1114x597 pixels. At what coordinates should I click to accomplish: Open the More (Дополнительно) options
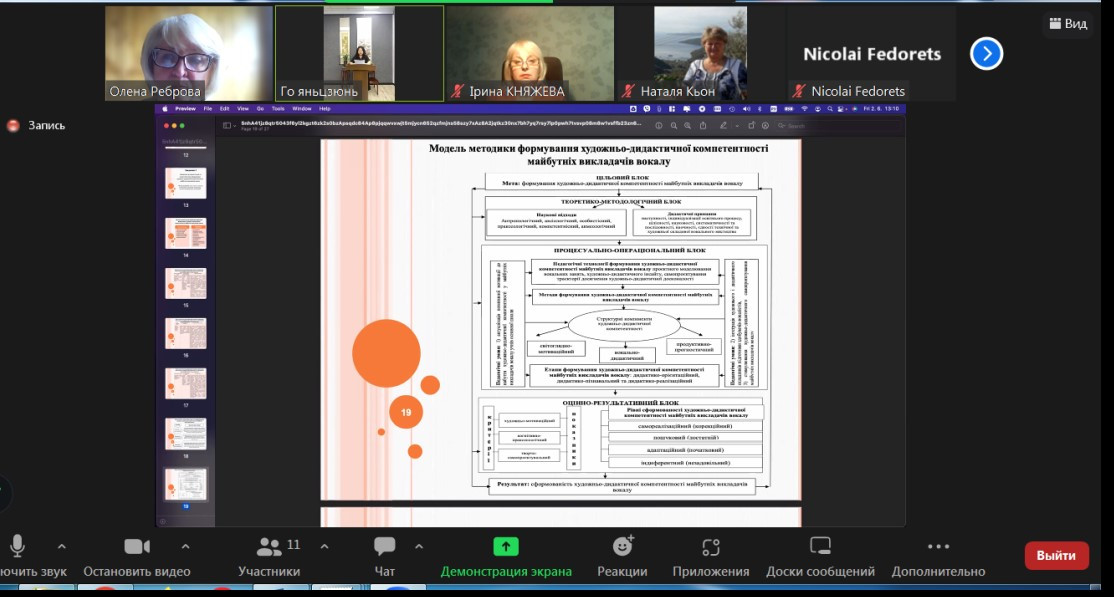point(938,547)
